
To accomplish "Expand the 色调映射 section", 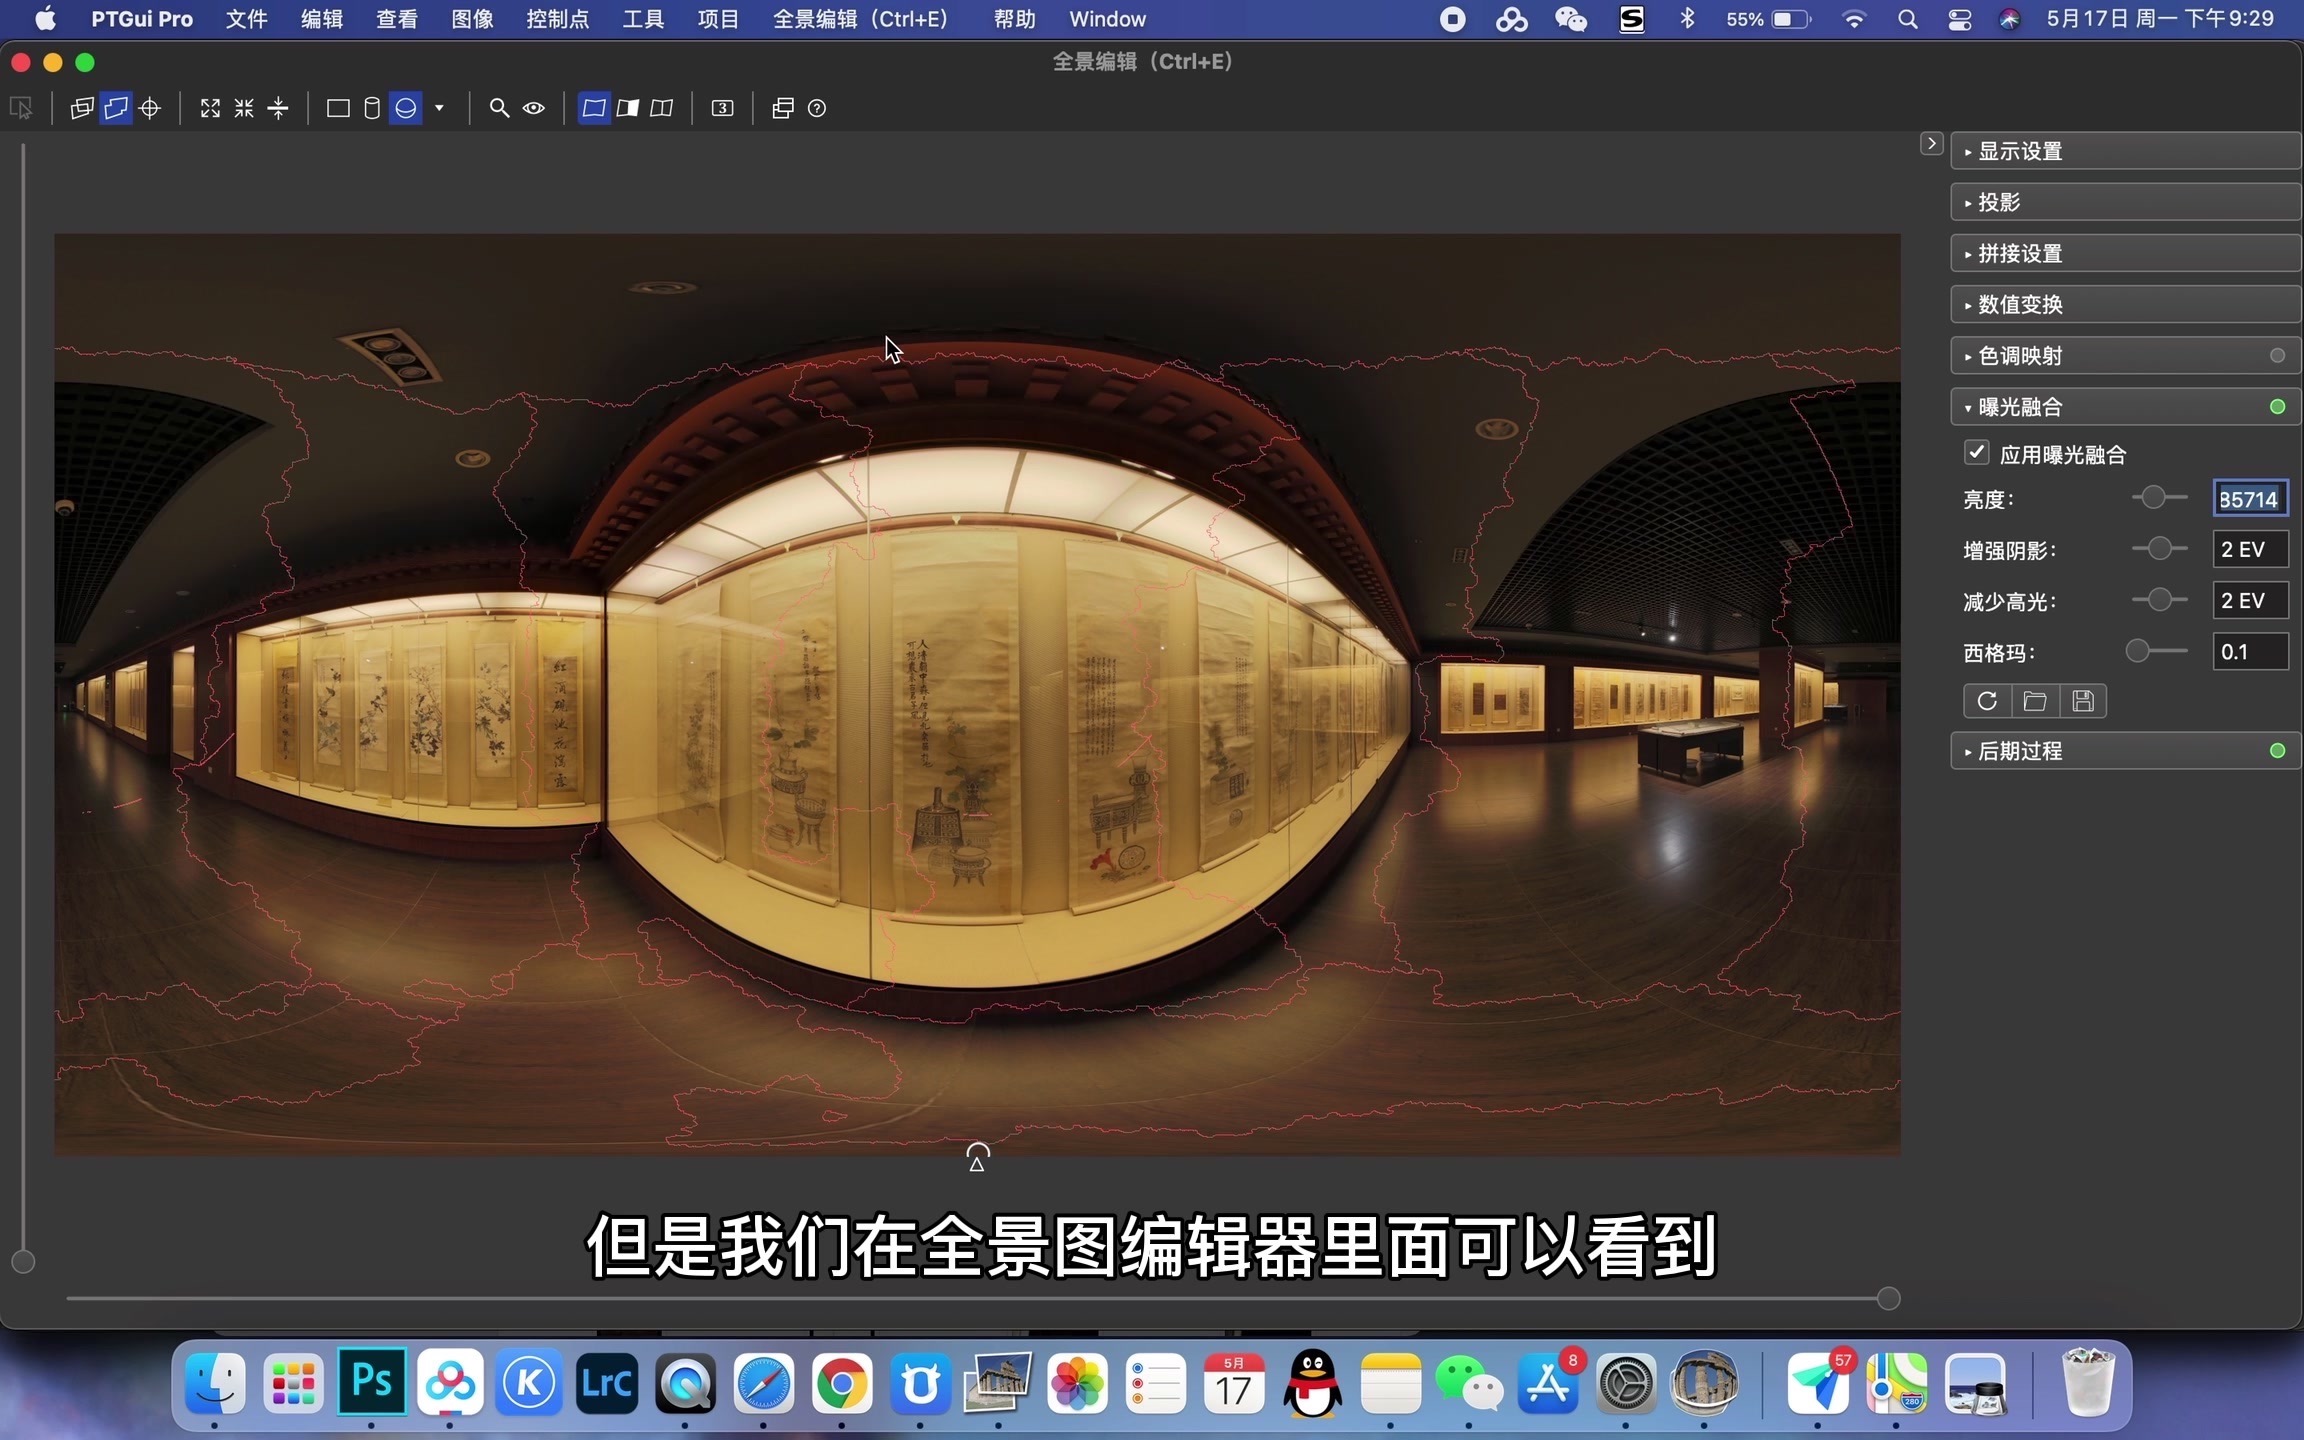I will (2126, 355).
